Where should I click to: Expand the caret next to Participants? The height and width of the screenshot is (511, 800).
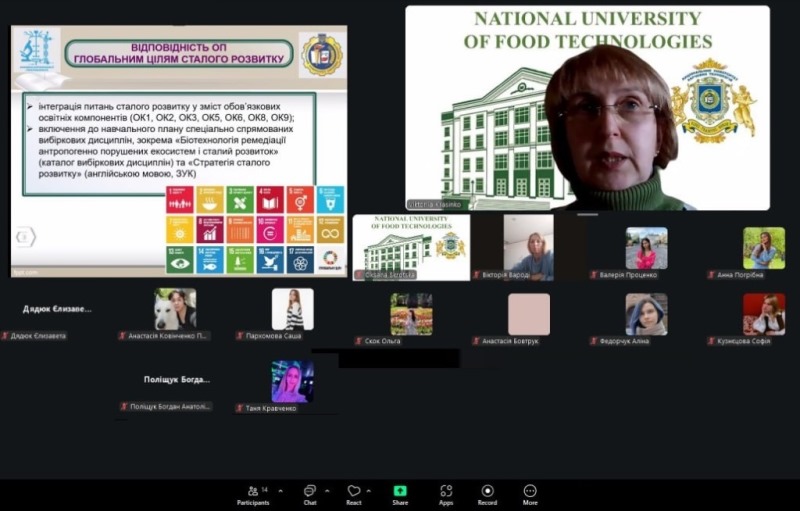pyautogui.click(x=281, y=491)
